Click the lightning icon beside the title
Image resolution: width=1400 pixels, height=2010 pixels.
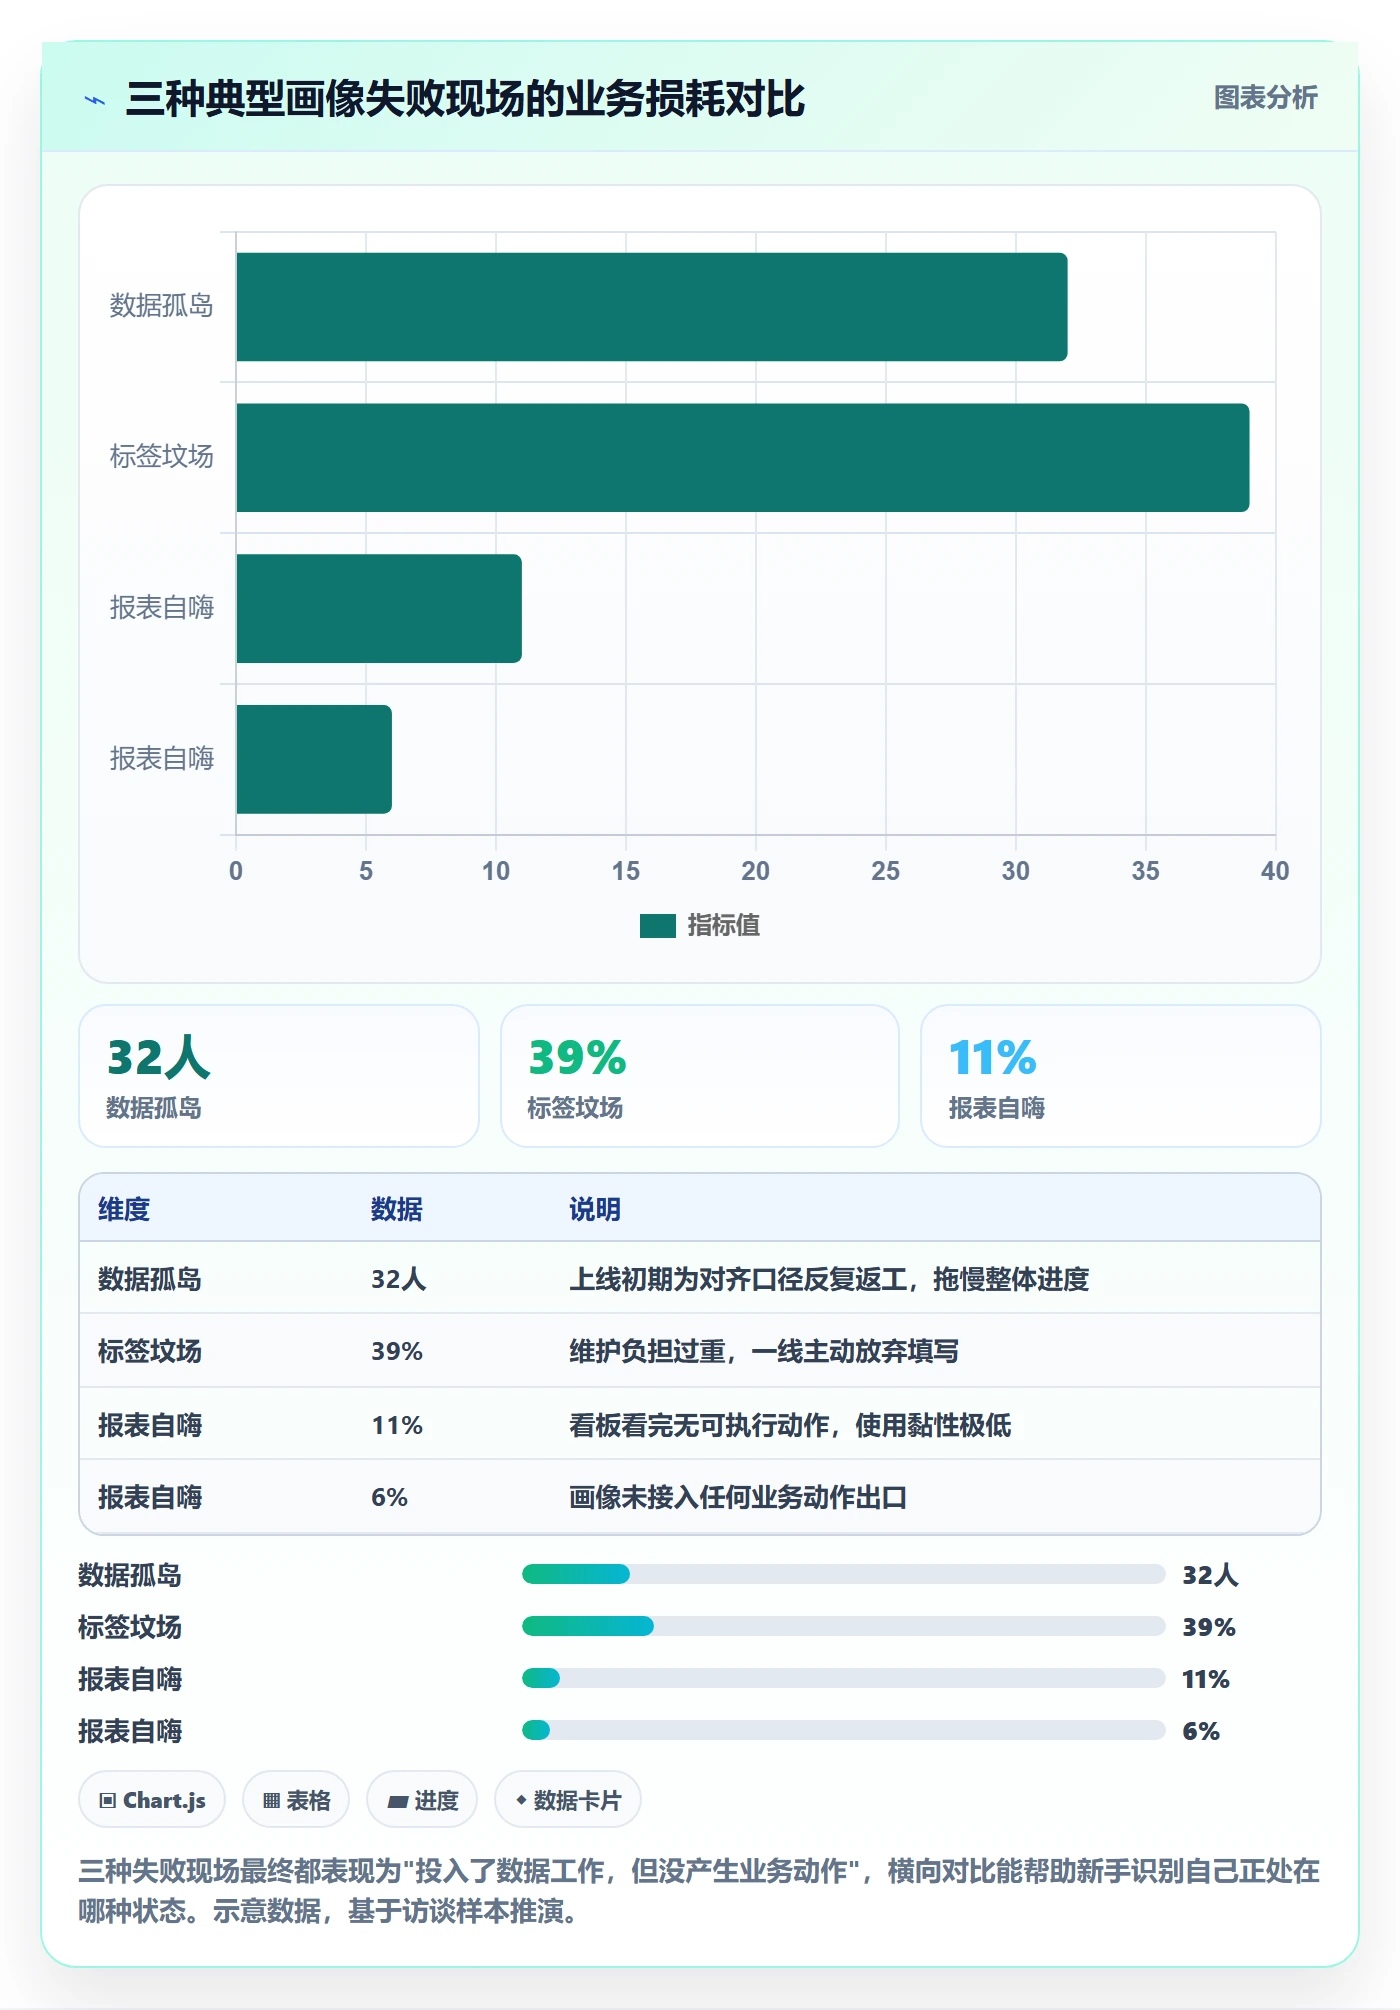(95, 100)
